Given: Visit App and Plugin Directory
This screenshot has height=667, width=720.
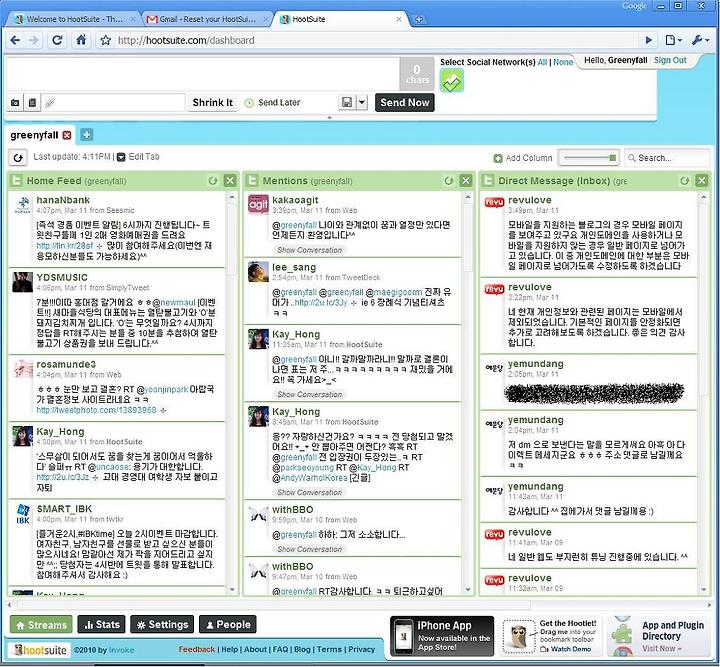Looking at the screenshot, I should pos(660,636).
